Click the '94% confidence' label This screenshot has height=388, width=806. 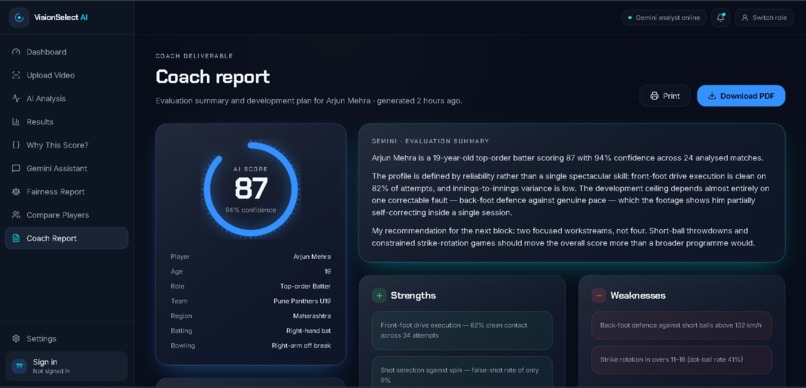coord(250,210)
